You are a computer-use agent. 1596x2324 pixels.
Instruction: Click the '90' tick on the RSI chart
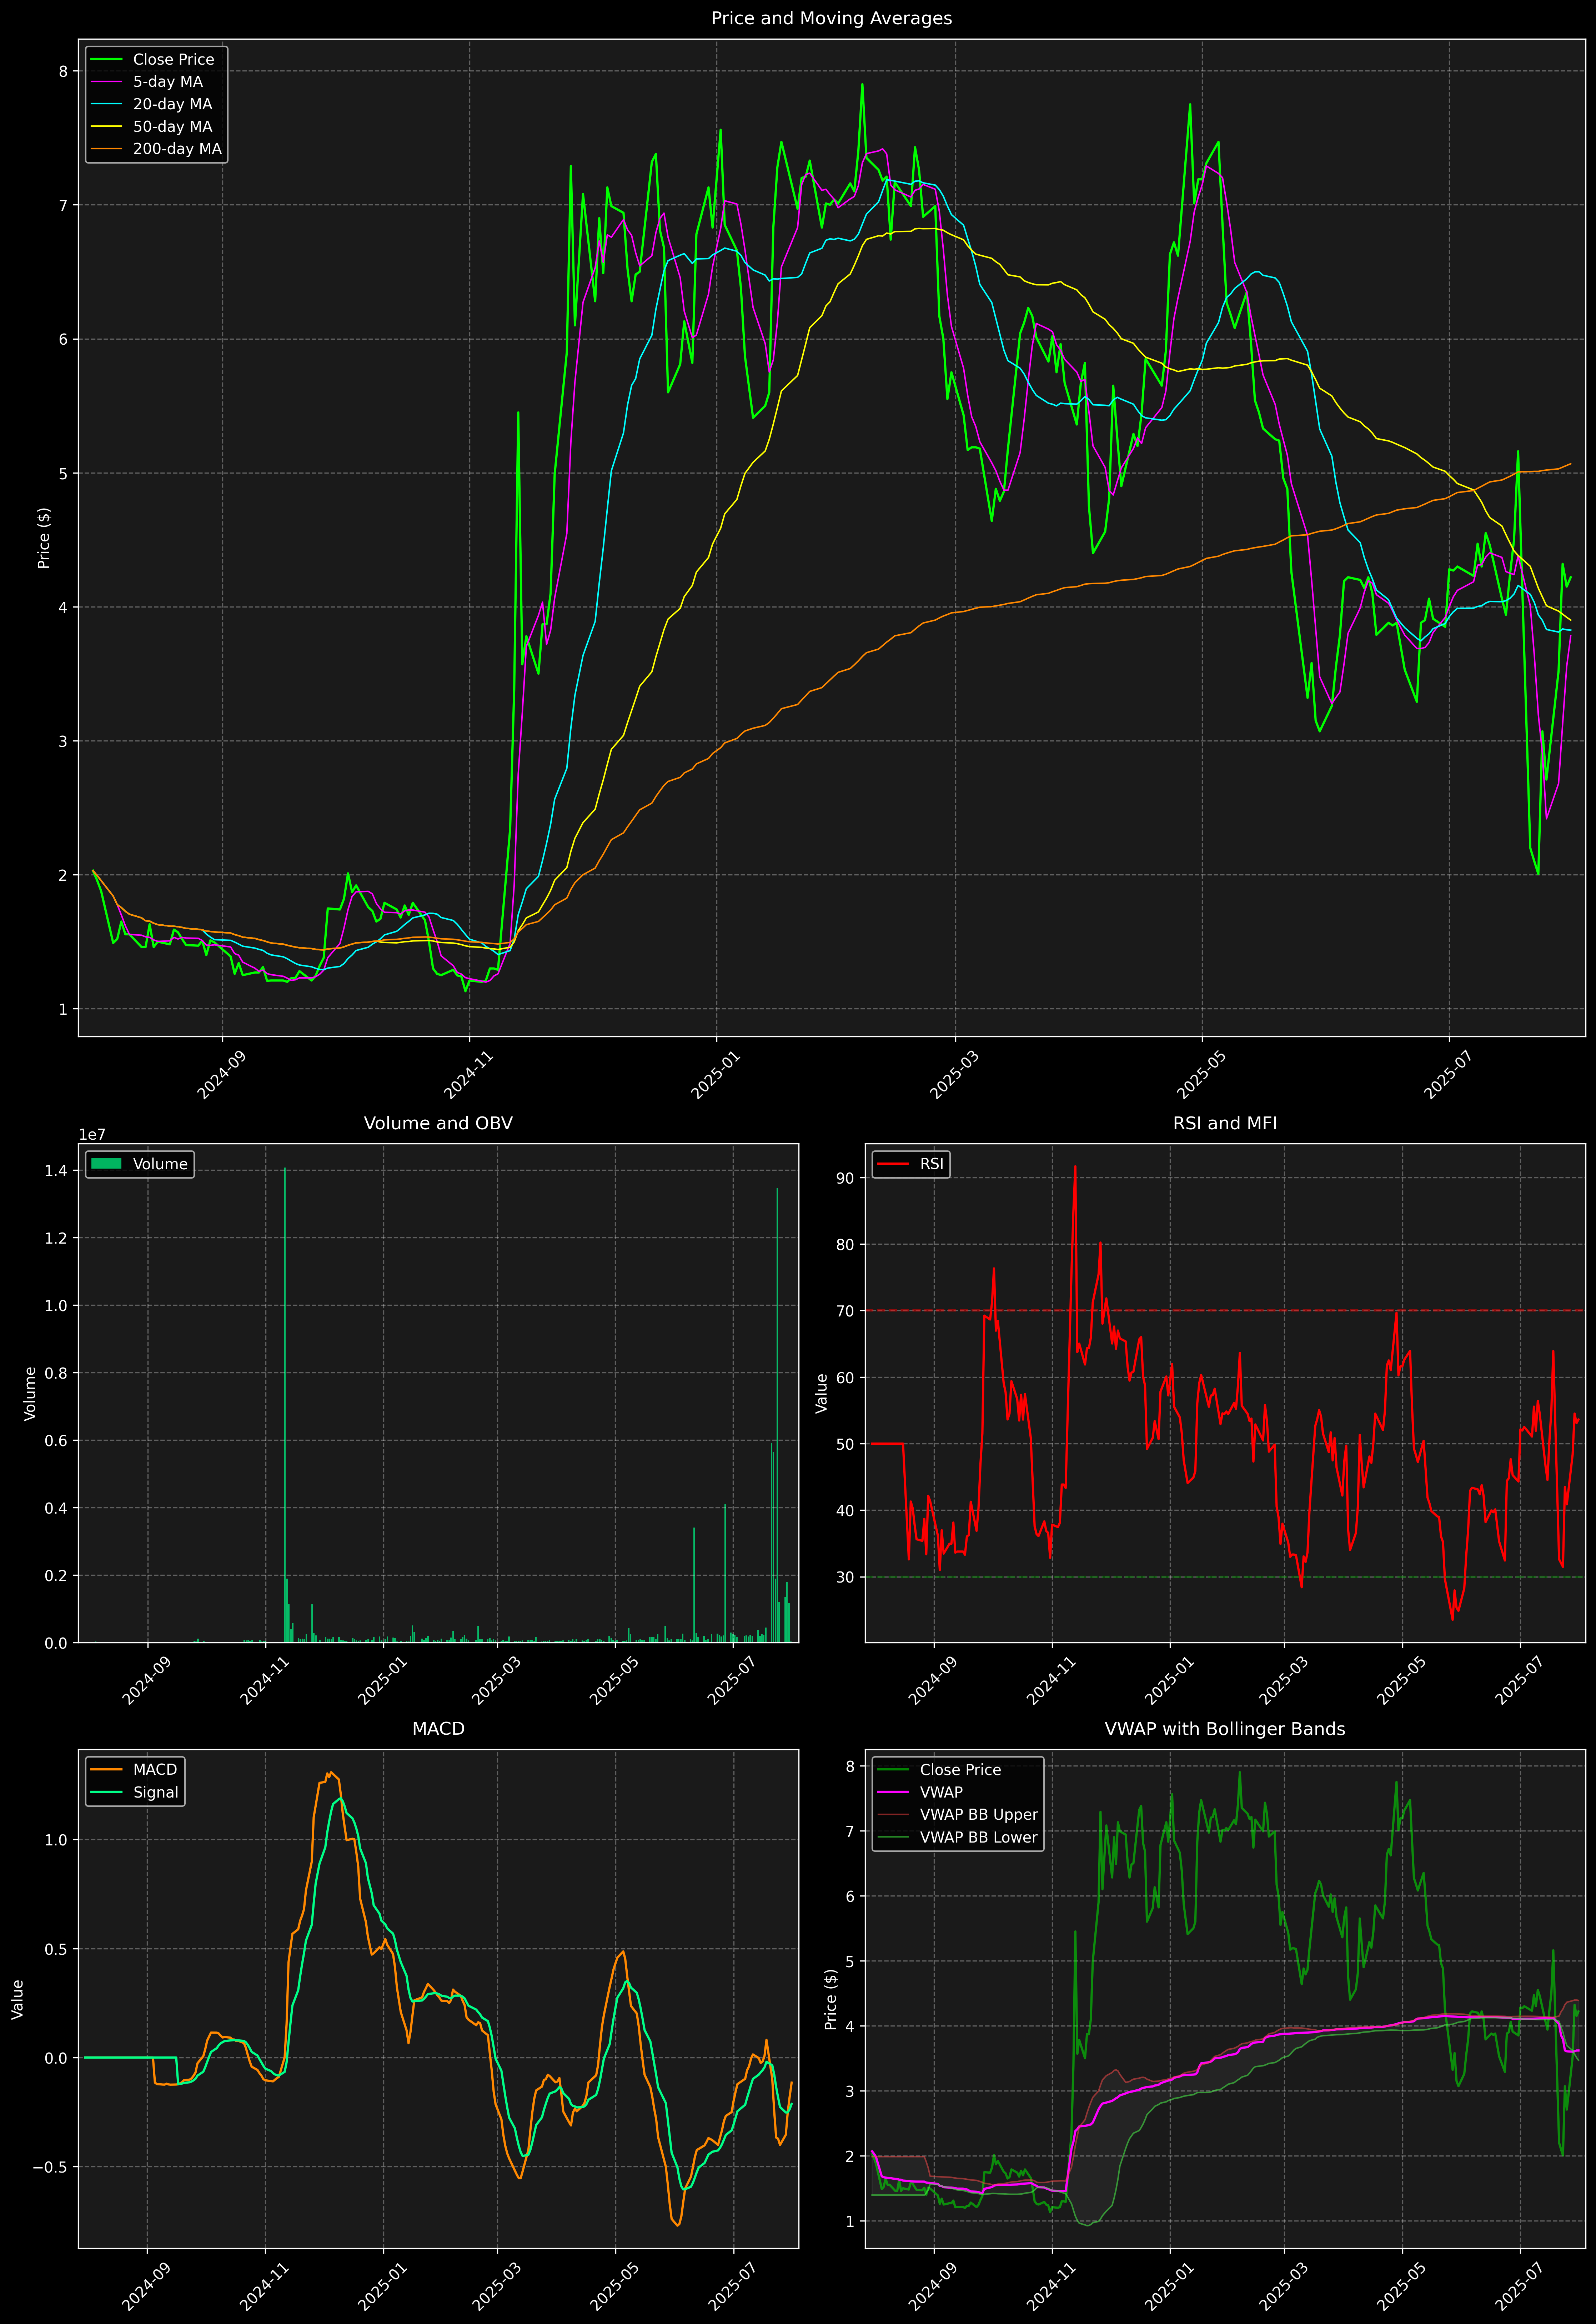click(845, 1178)
